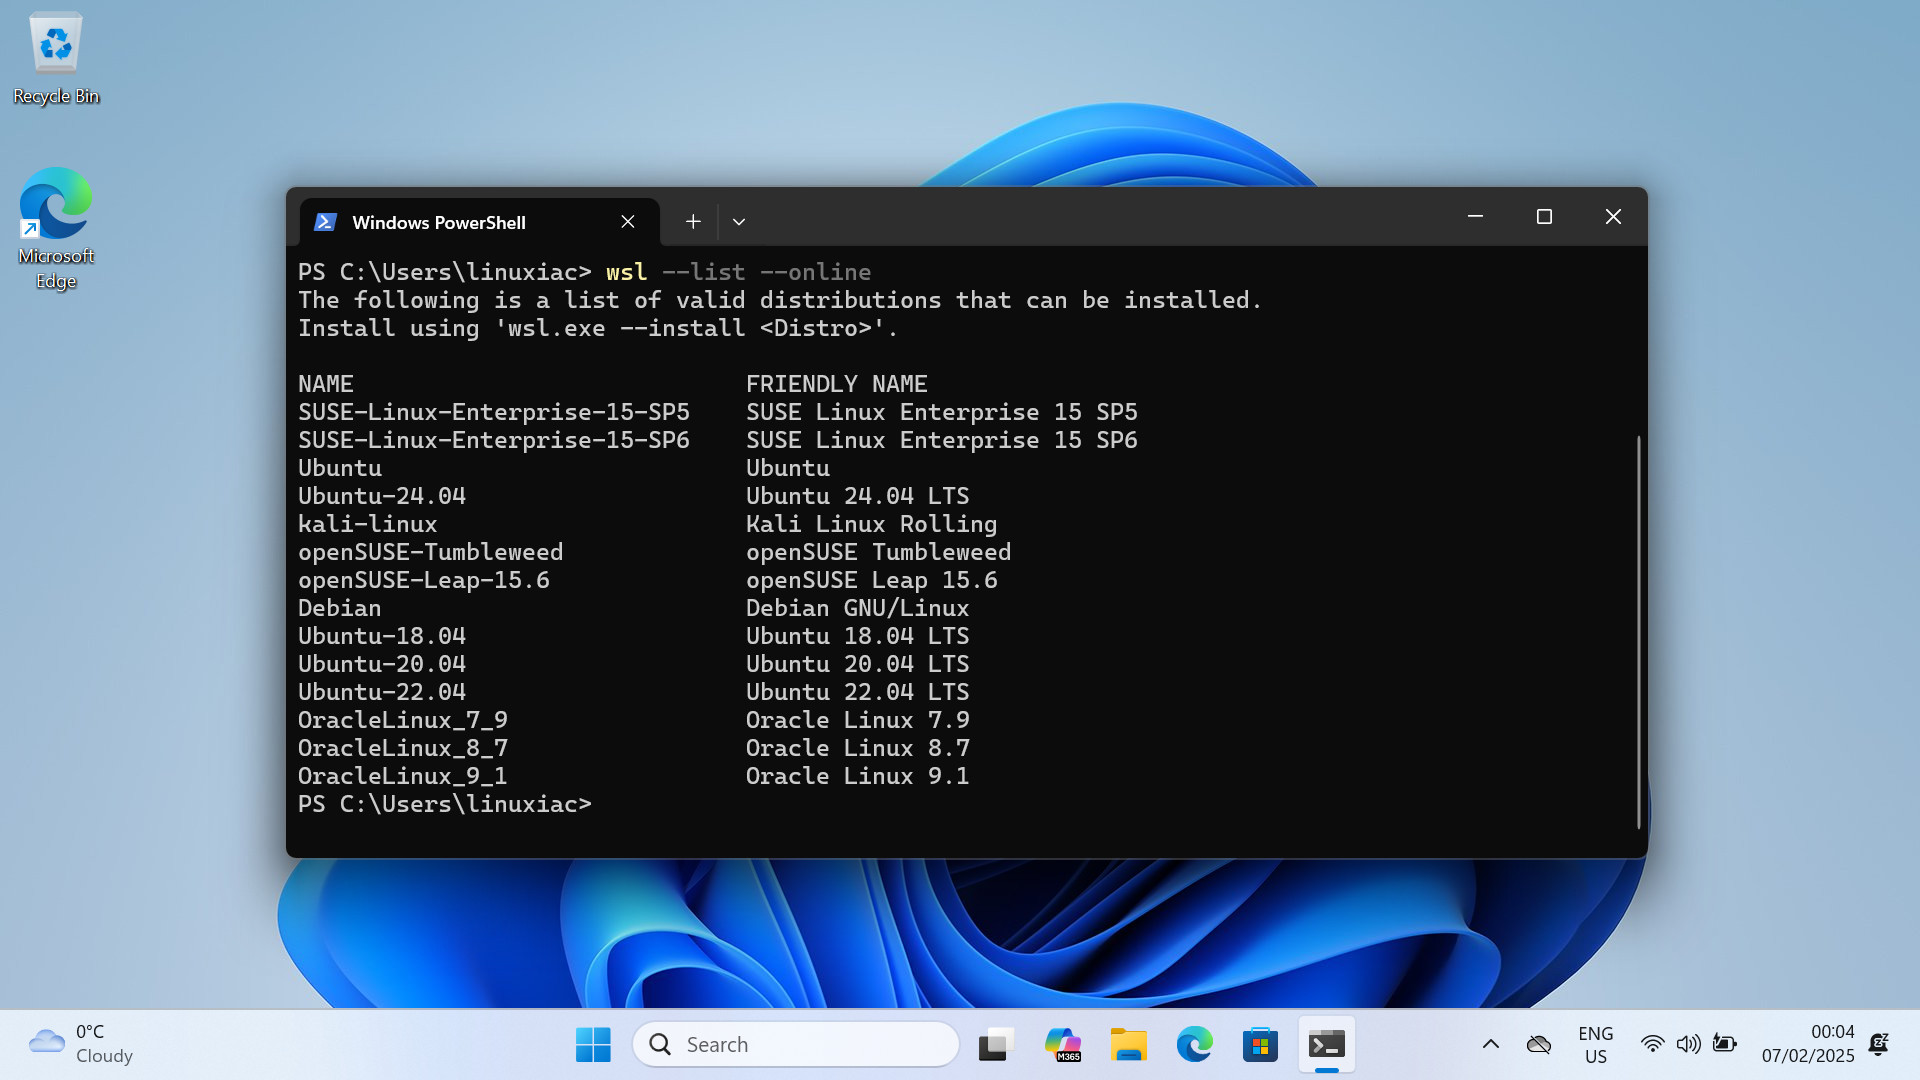Click the Terminal icon in the taskbar
The image size is (1920, 1080).
pos(1327,1045)
